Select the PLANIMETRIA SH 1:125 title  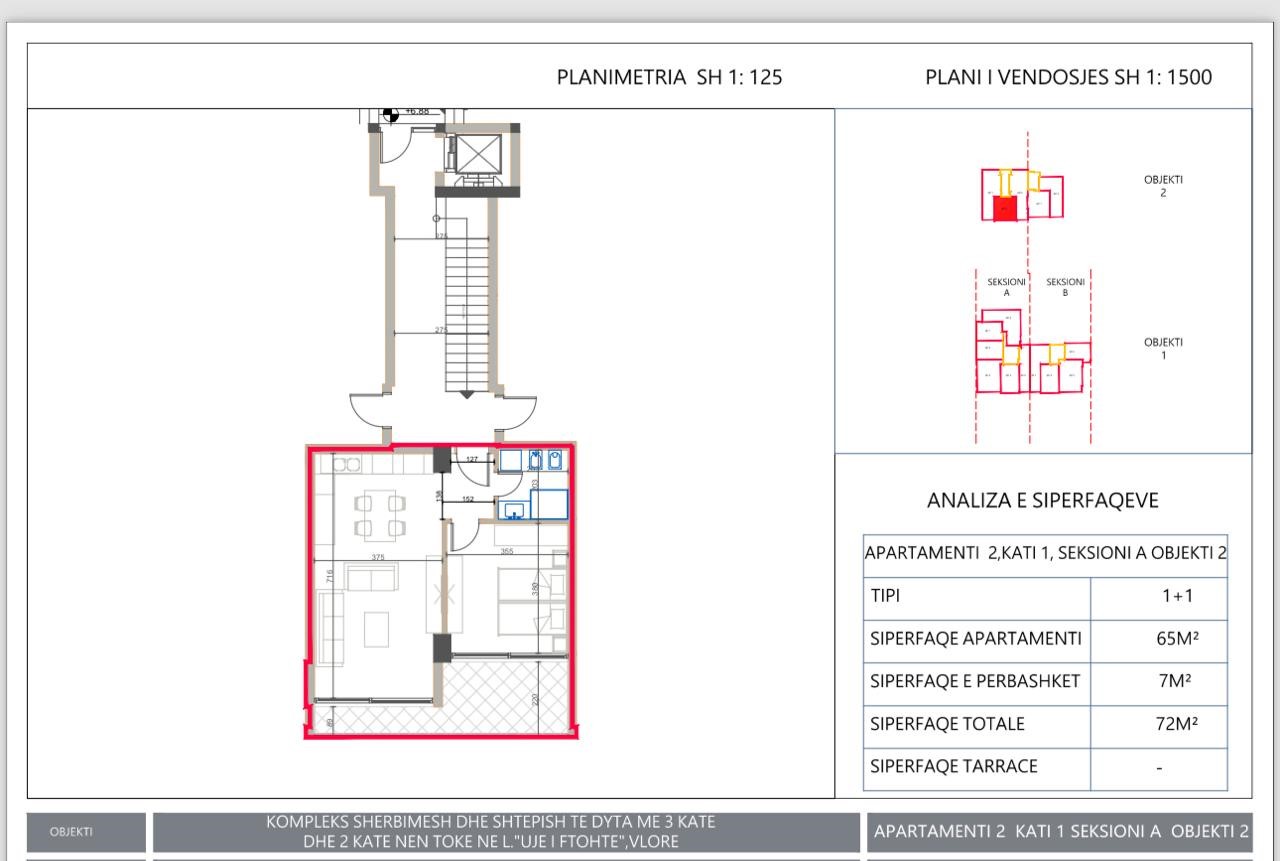670,76
